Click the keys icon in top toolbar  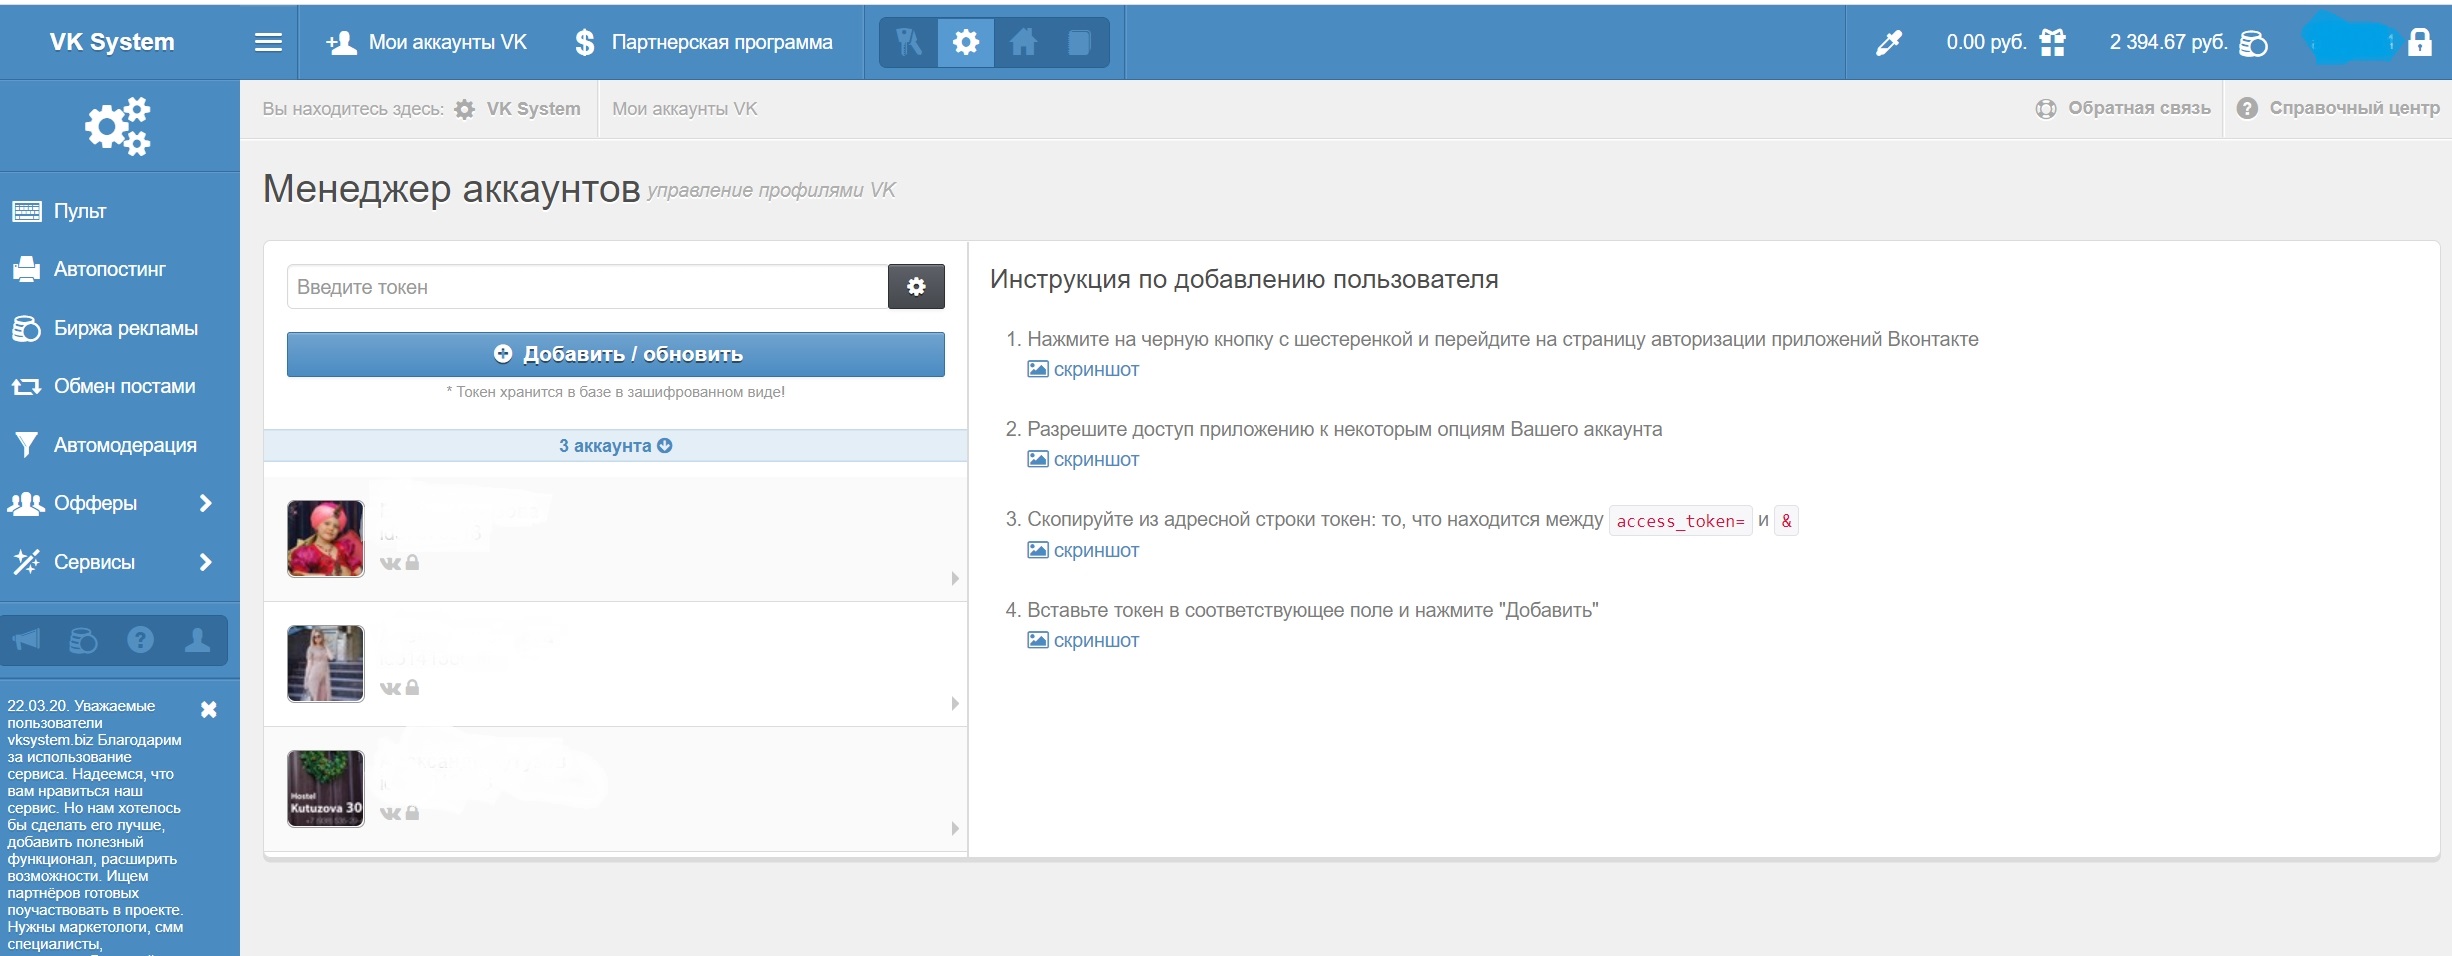[x=908, y=42]
